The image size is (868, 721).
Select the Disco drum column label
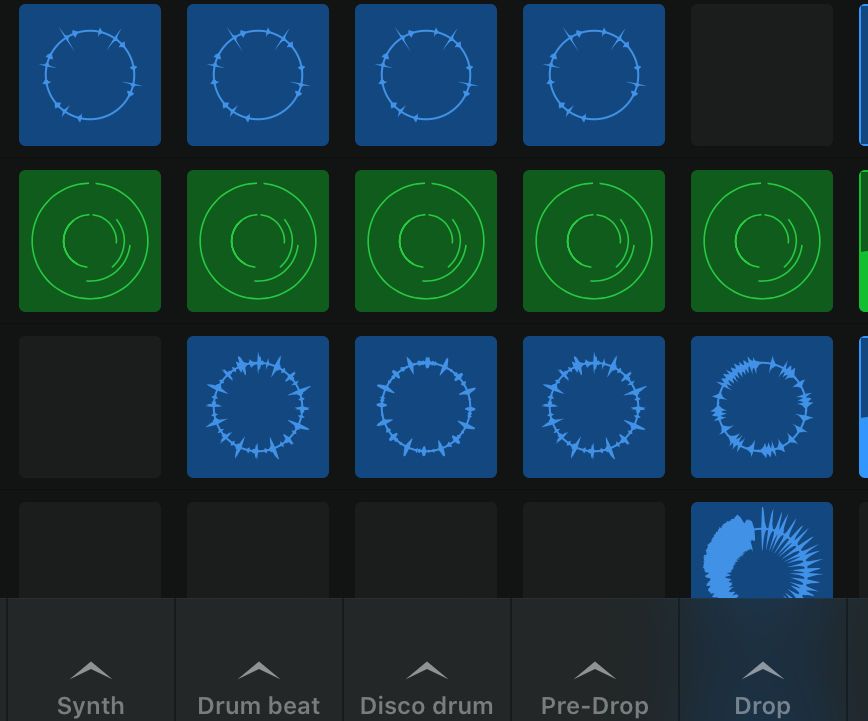(426, 705)
